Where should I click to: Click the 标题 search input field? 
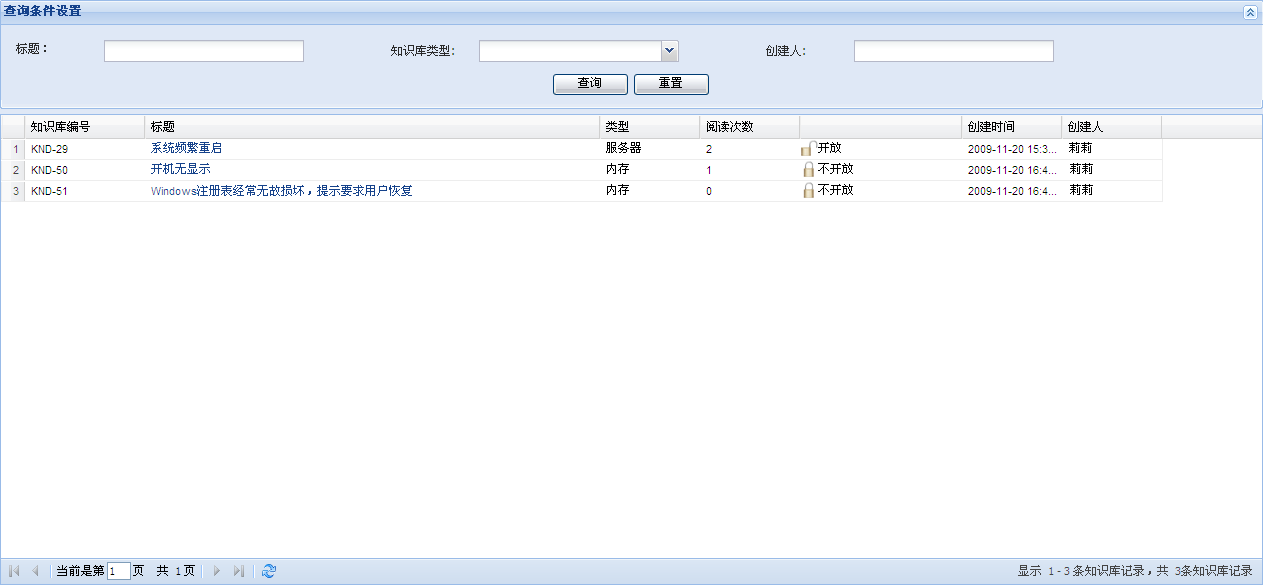coord(204,51)
